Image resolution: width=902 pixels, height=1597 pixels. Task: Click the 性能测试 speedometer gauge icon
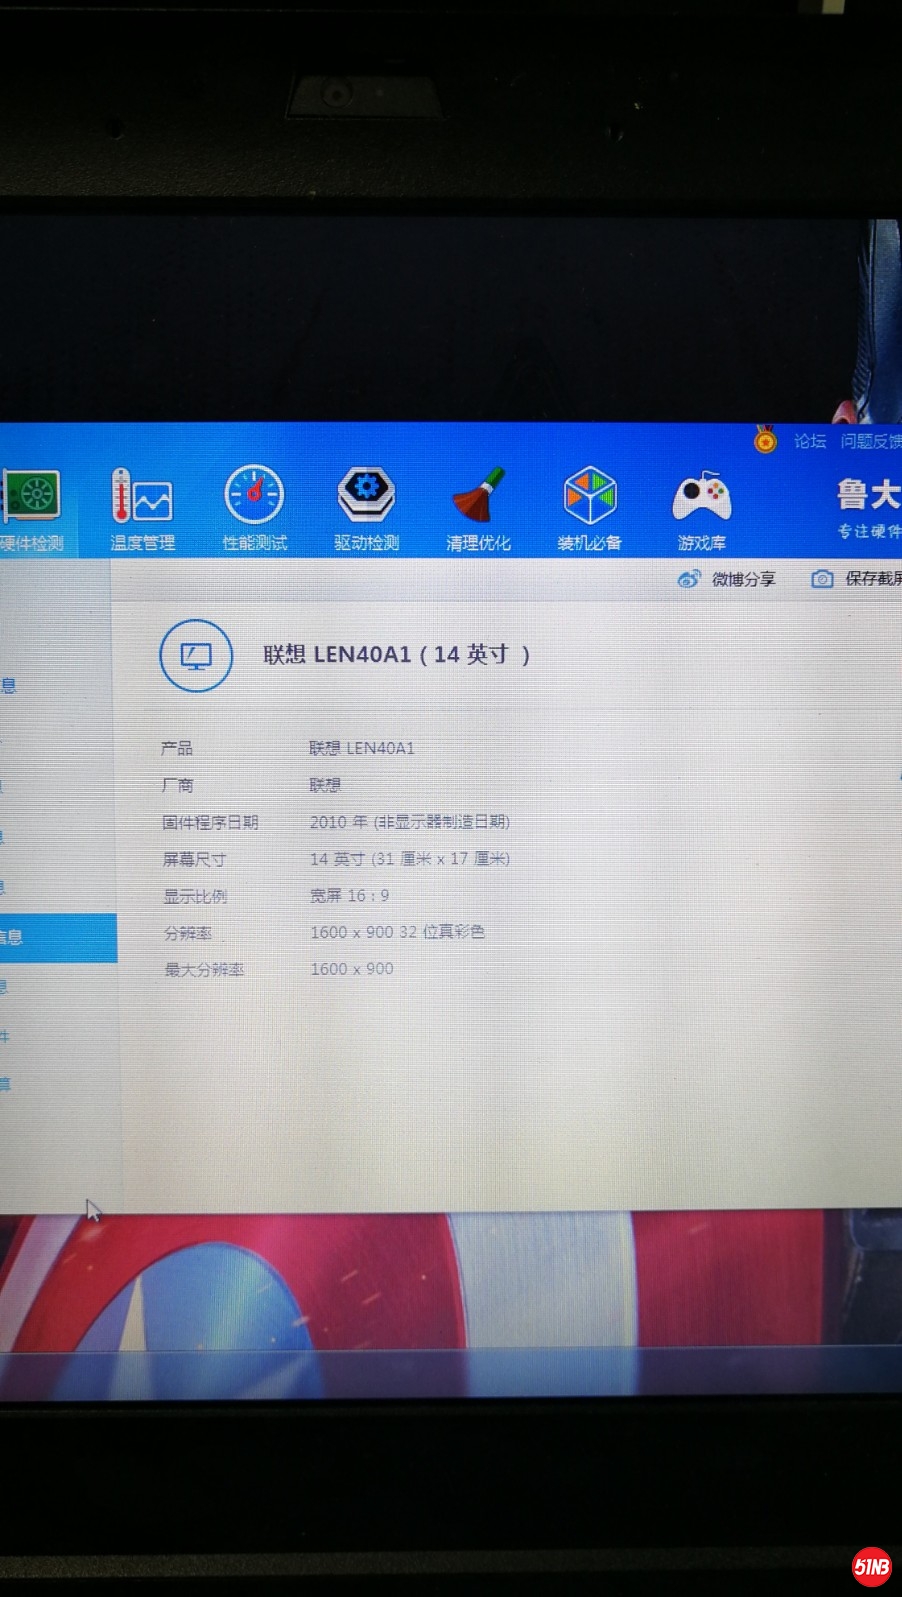(x=254, y=496)
